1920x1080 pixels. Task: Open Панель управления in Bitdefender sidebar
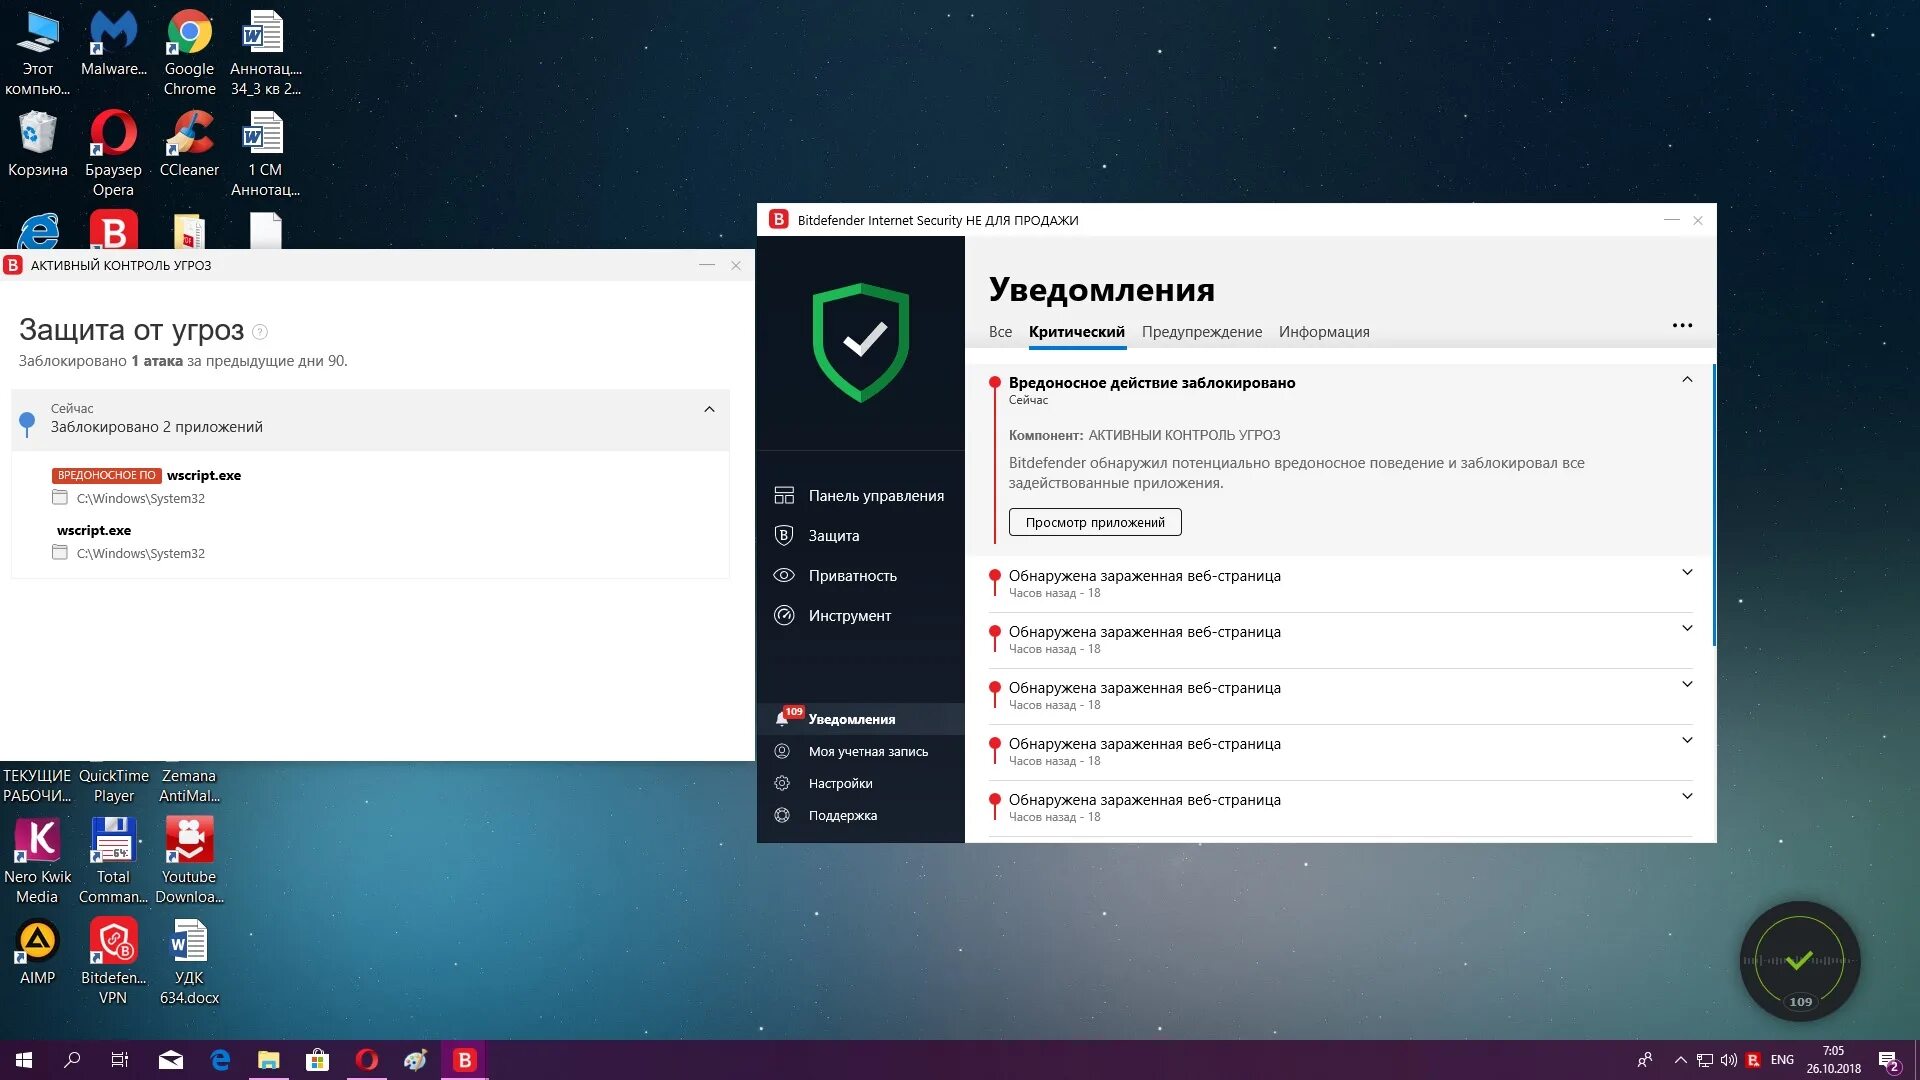tap(860, 496)
